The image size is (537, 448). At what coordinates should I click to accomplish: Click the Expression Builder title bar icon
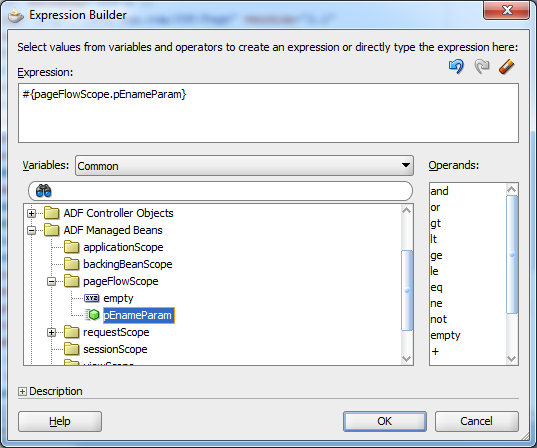[15, 15]
